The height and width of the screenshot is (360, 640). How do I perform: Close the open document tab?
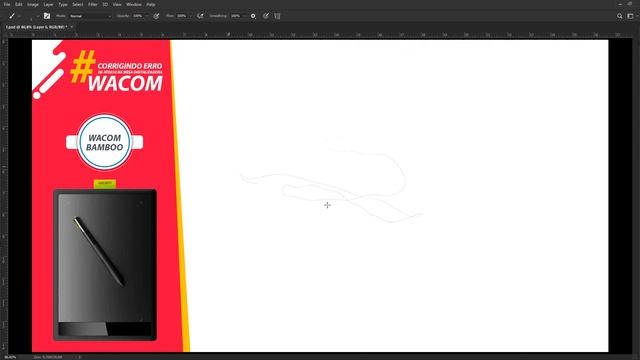72,27
